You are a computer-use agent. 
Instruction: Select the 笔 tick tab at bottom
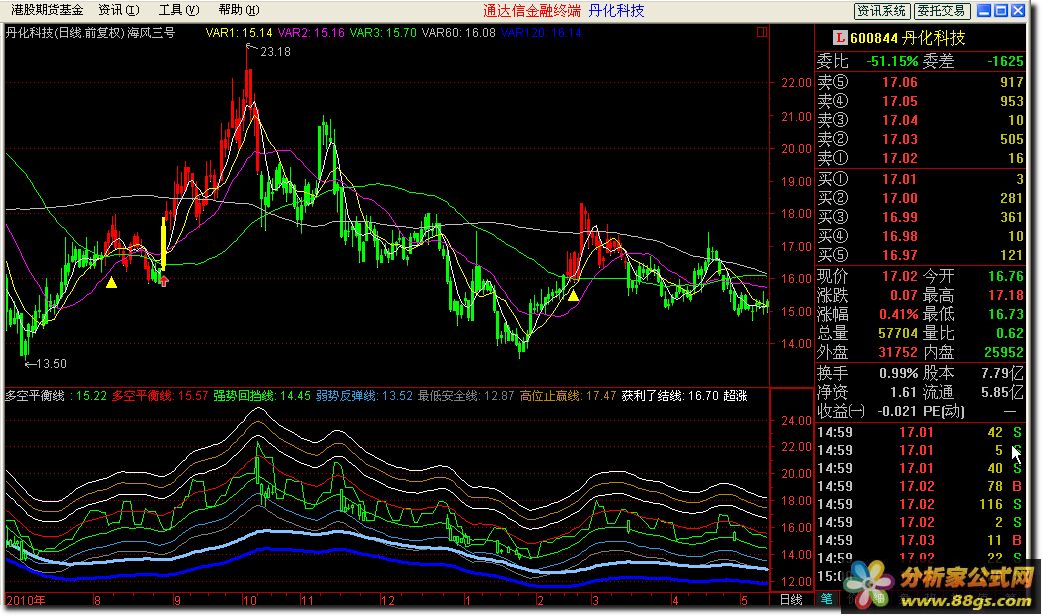coord(826,599)
